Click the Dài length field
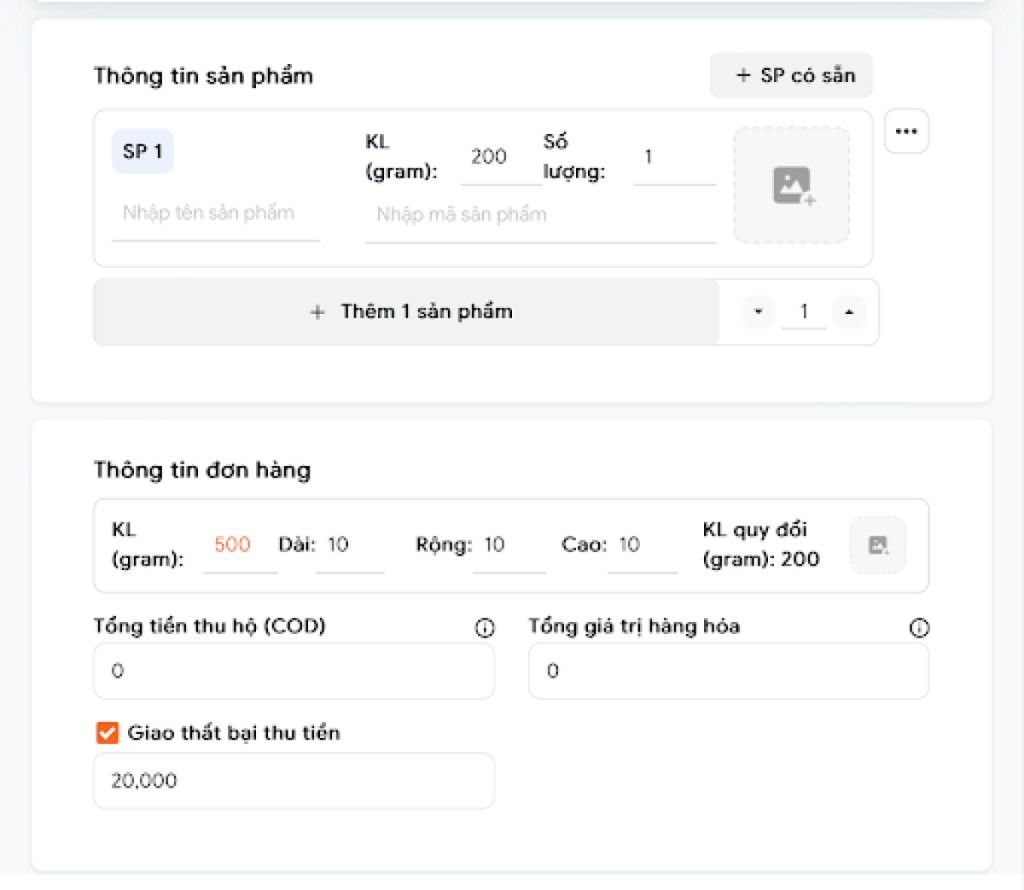The width and height of the screenshot is (1024, 890). click(x=350, y=545)
